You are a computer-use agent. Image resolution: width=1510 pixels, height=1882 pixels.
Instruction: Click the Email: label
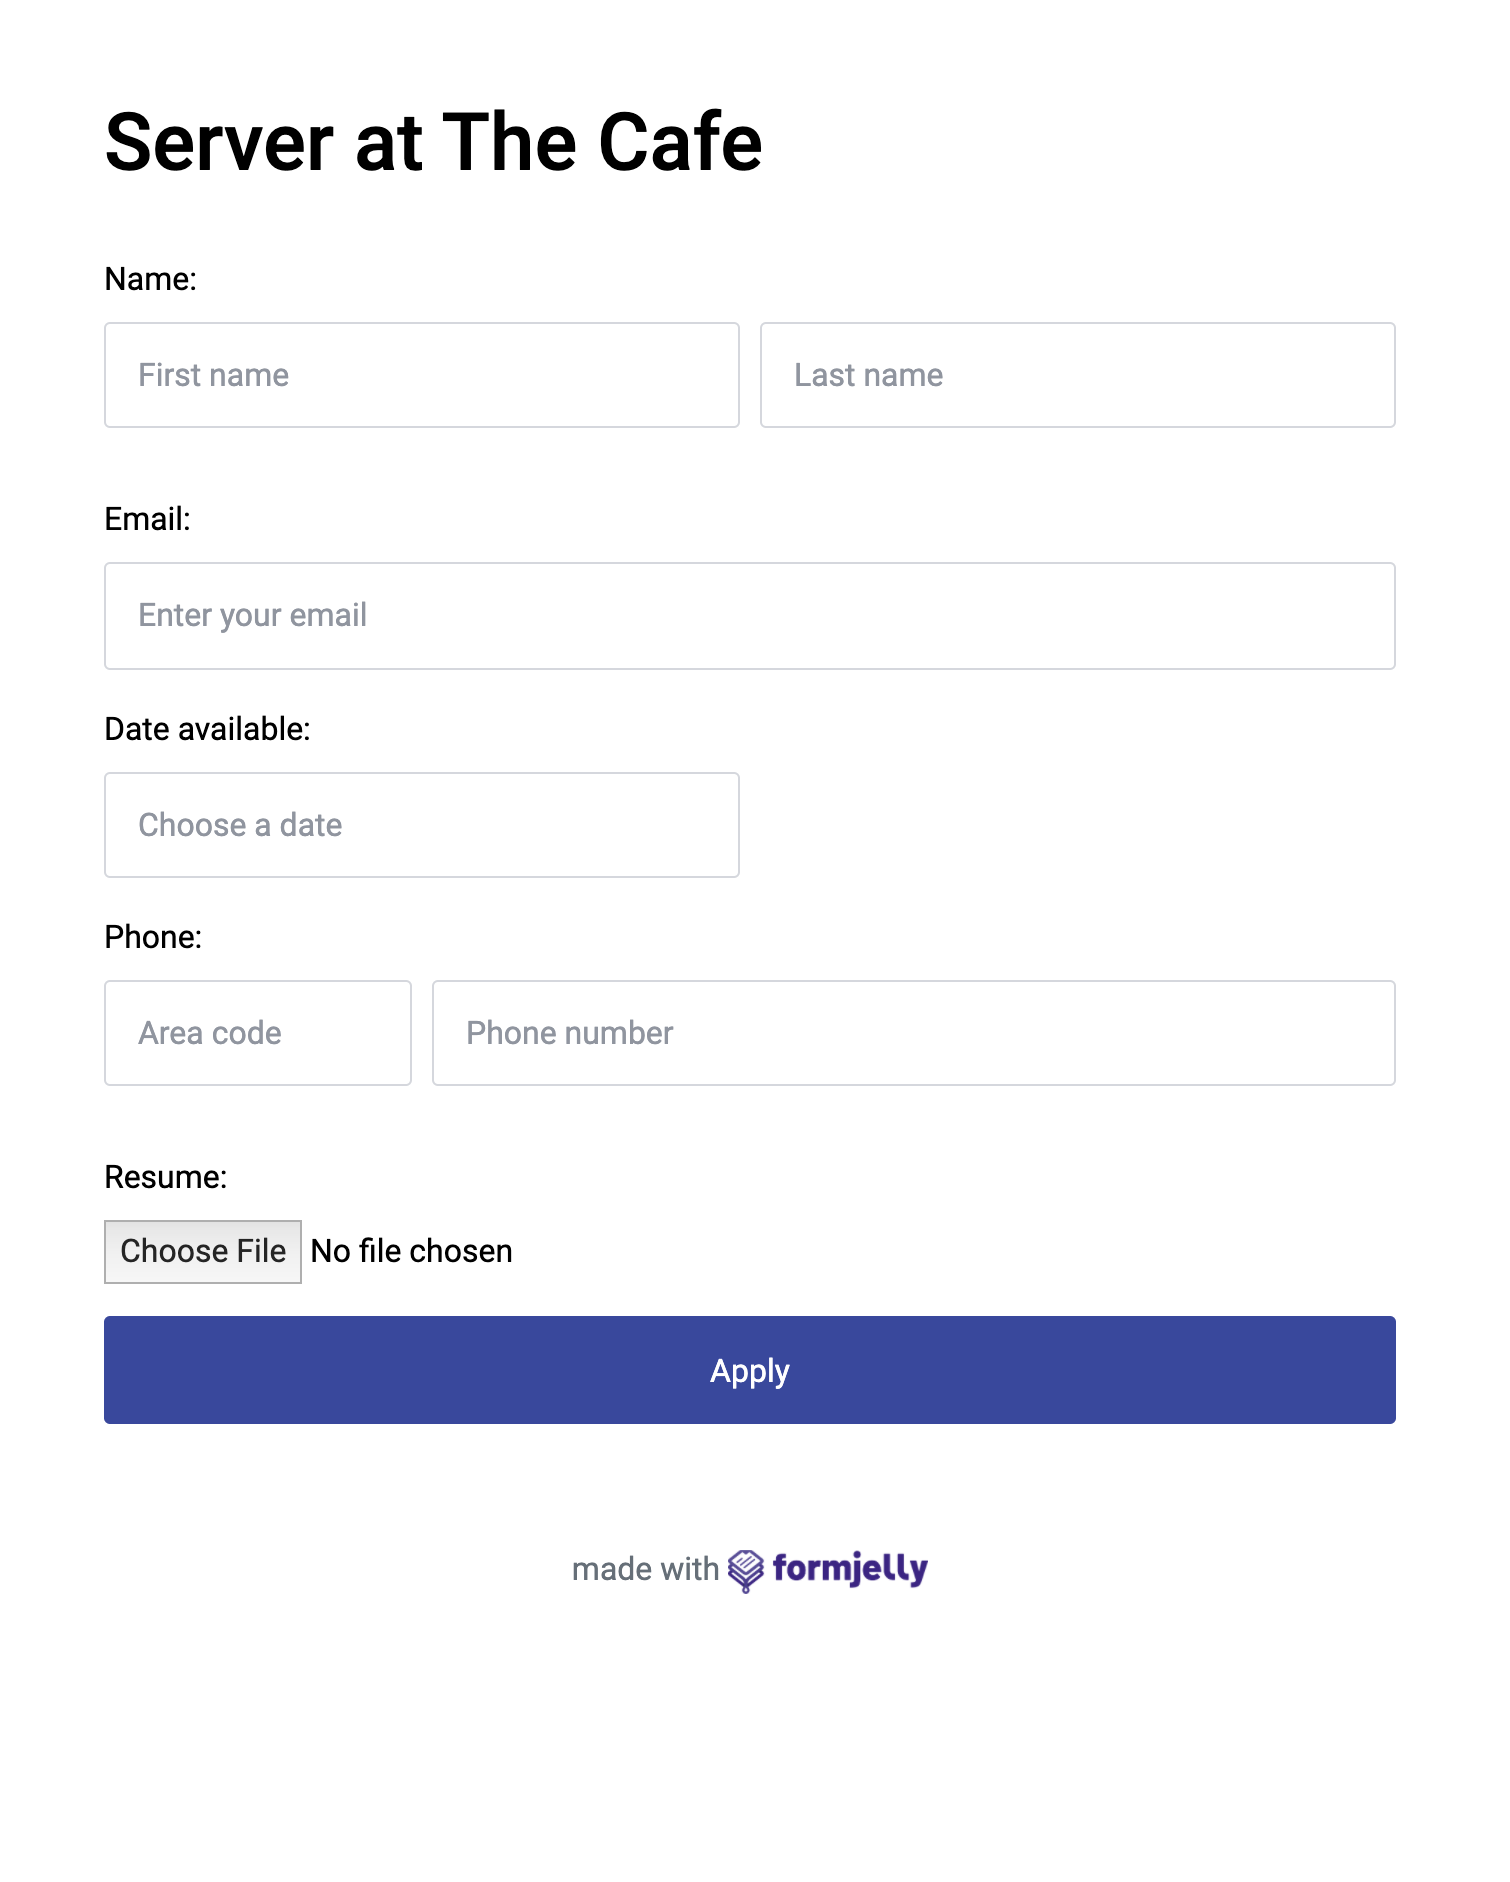click(x=148, y=519)
